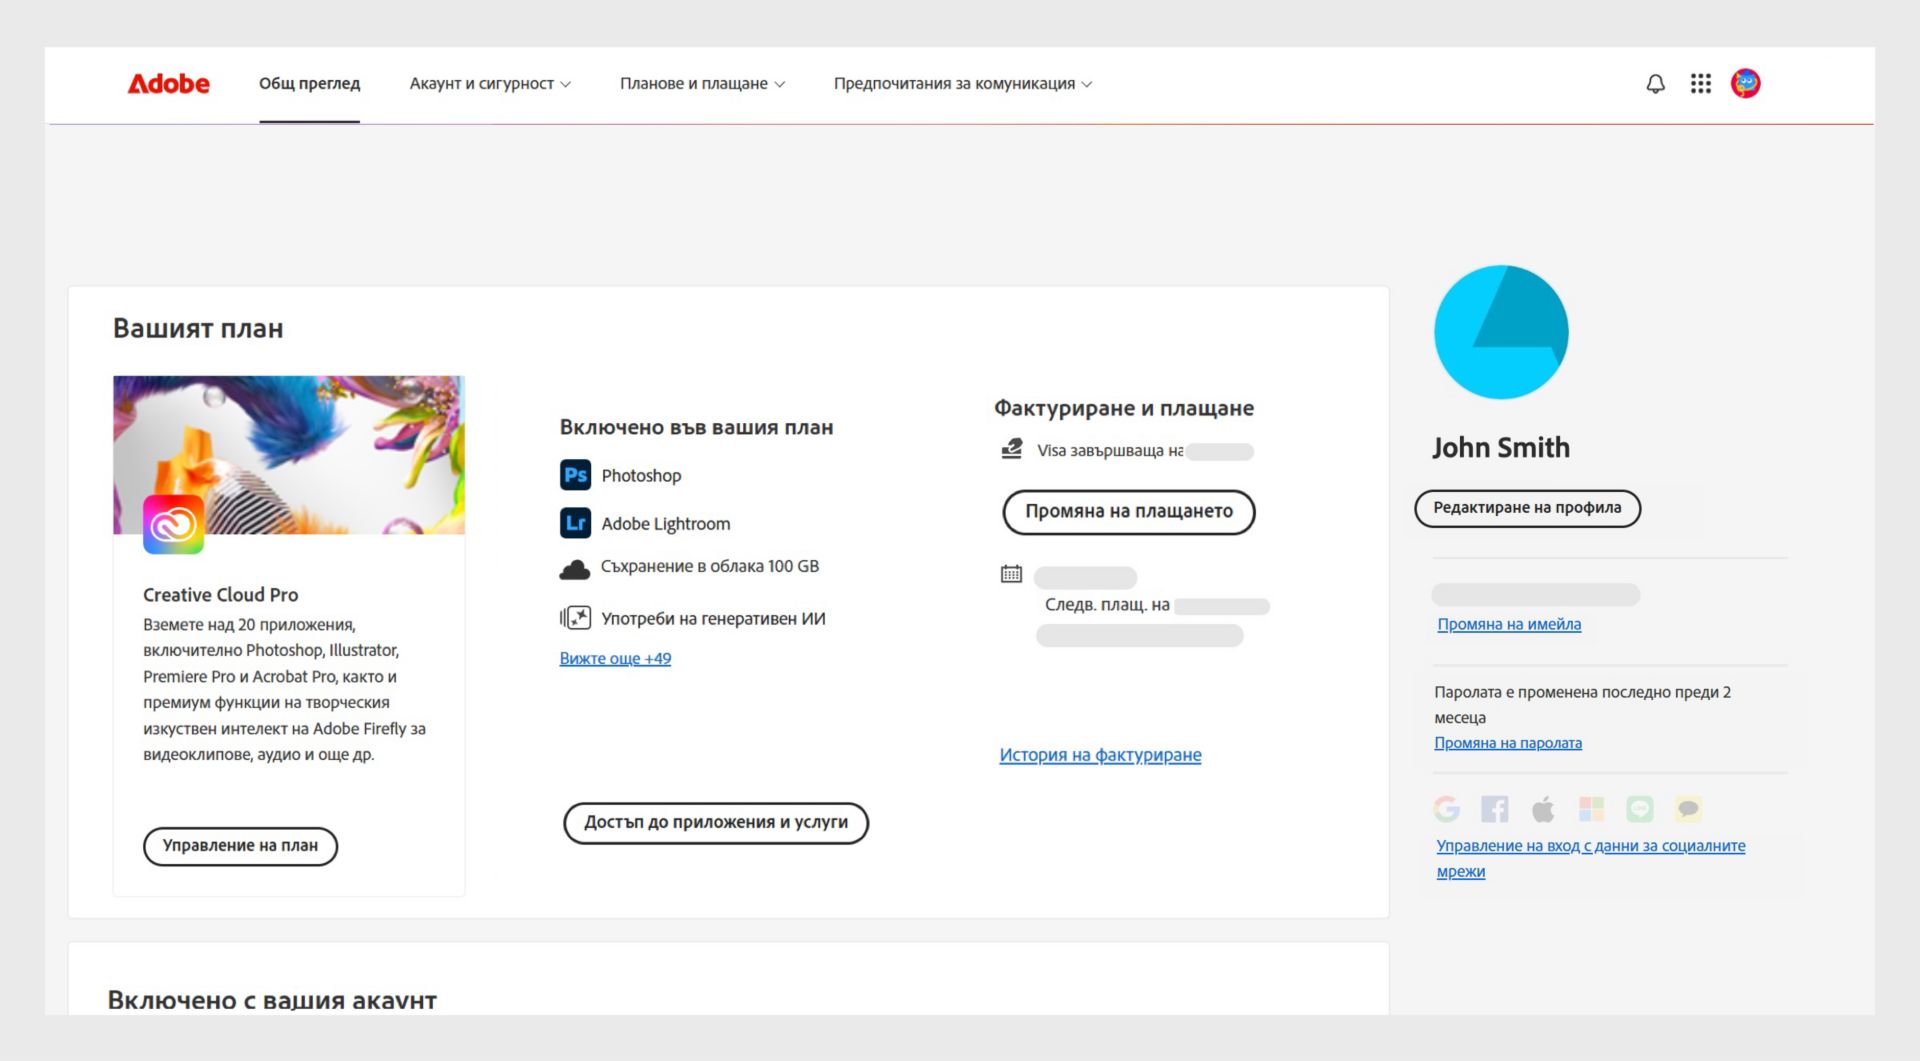Open the Предпочитания за комуникация dropdown
The width and height of the screenshot is (1920, 1061).
[961, 84]
